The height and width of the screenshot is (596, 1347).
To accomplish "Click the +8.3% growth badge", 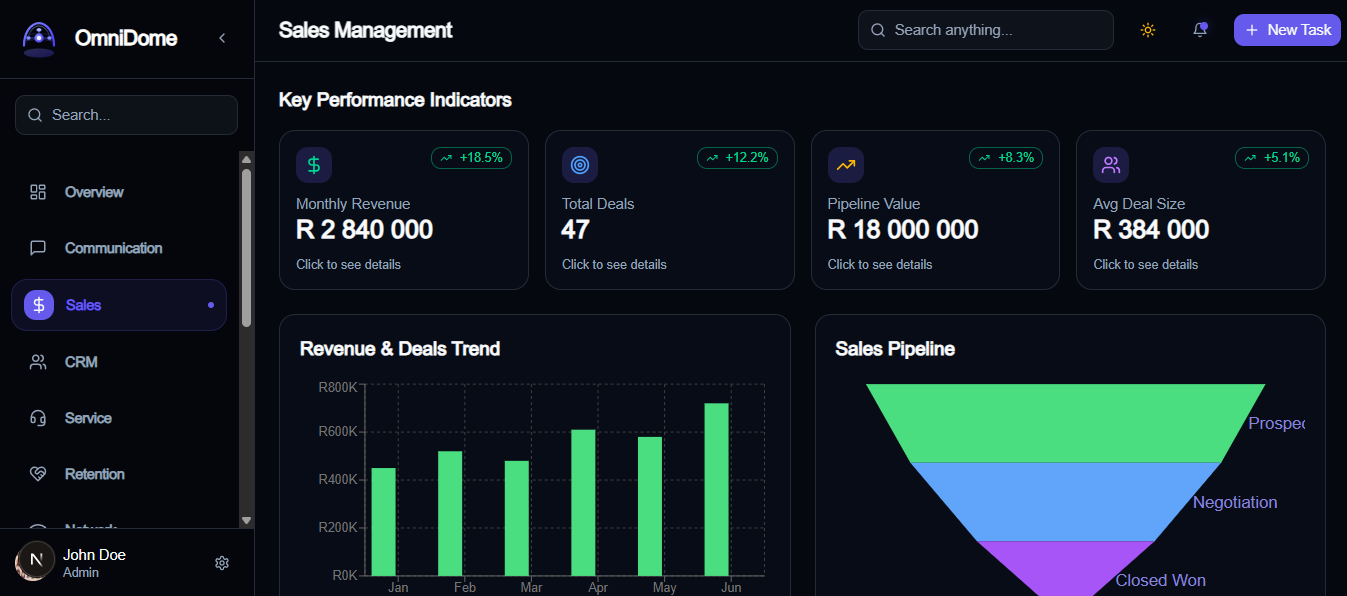I will tap(1006, 158).
